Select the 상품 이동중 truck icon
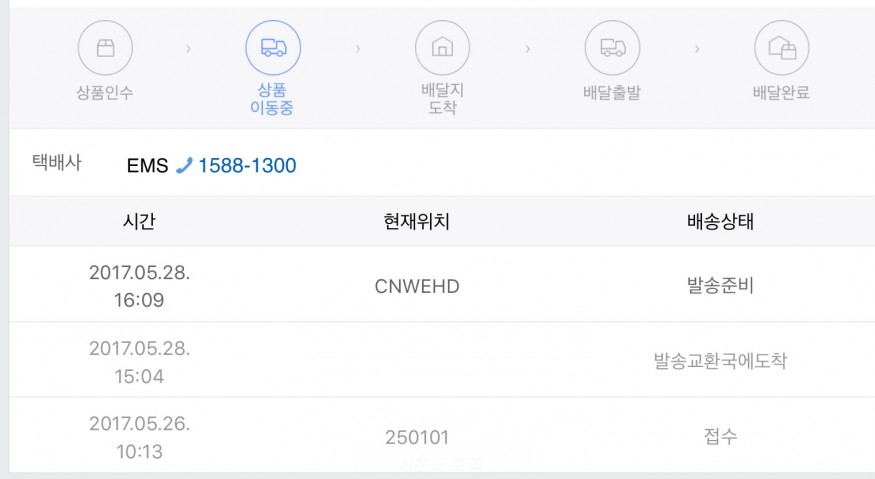This screenshot has height=479, width=875. 273,48
